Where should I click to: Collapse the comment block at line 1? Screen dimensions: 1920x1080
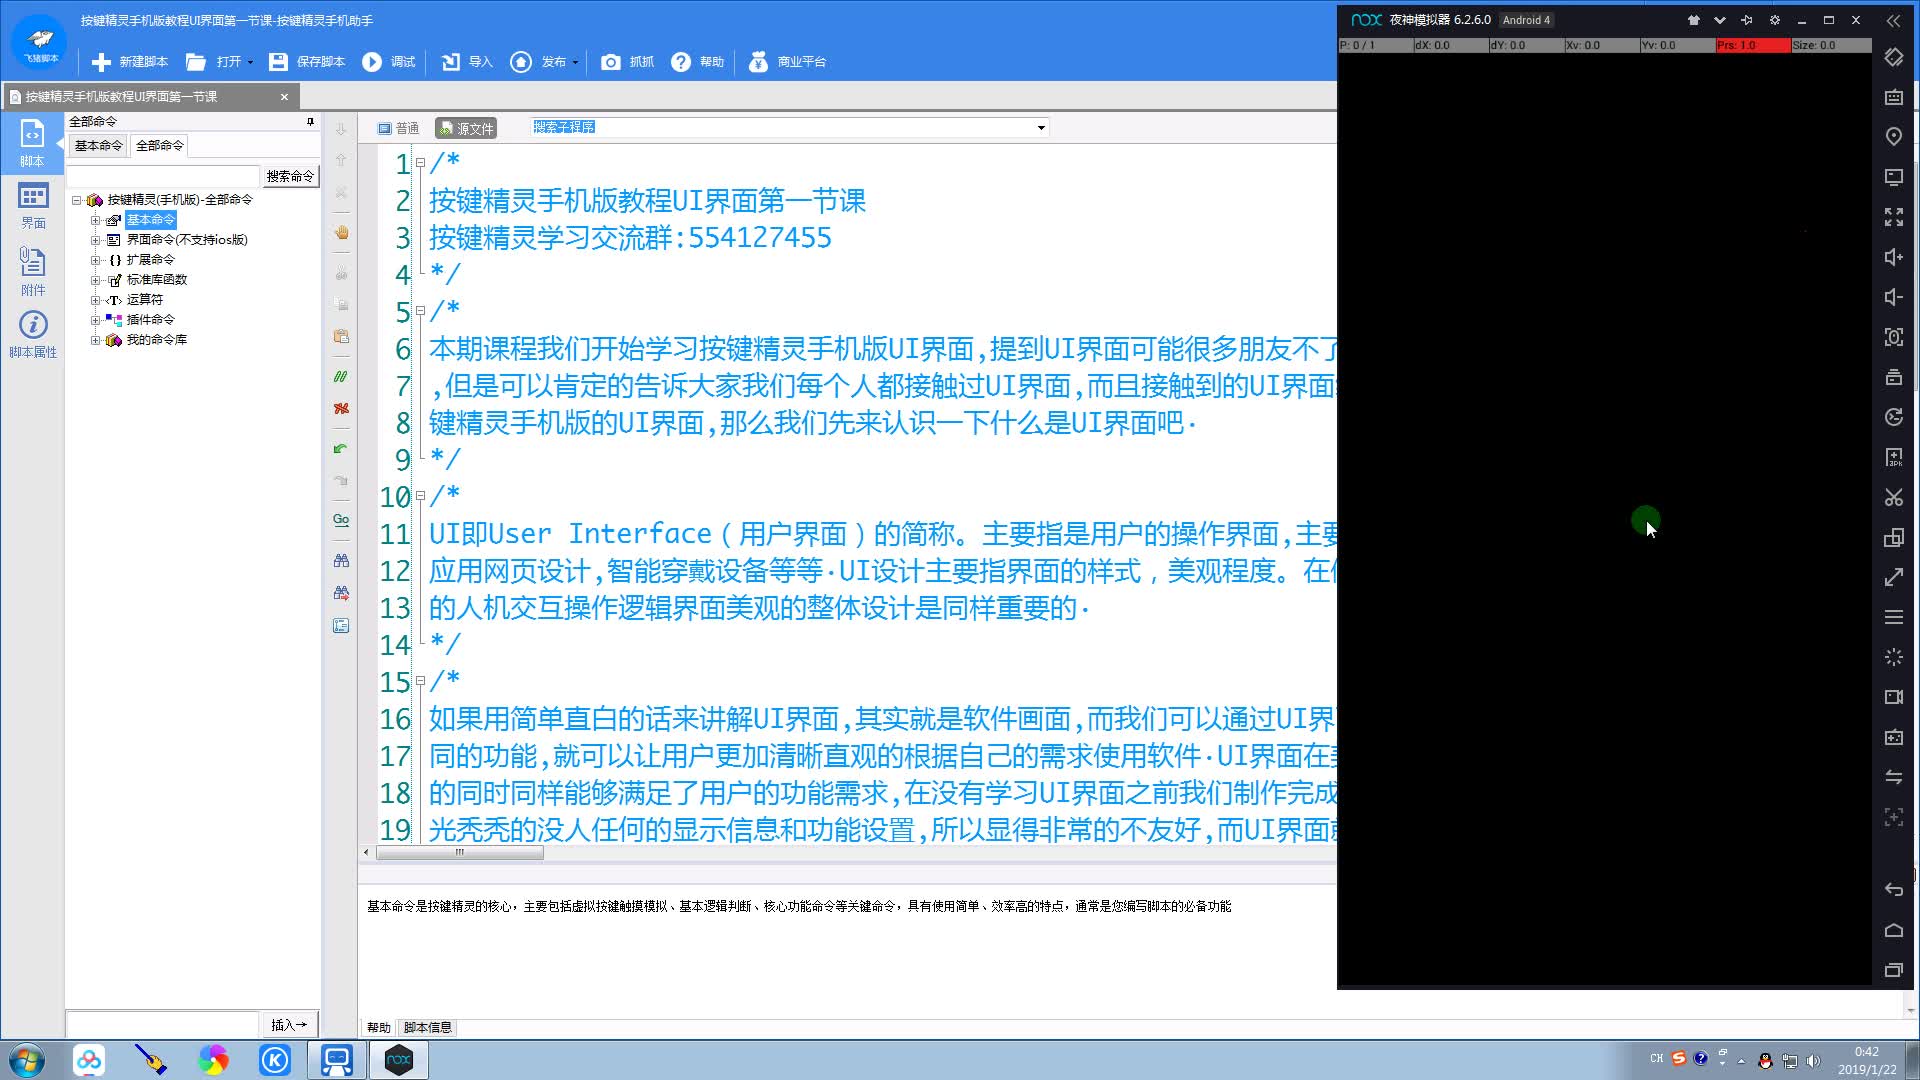coord(420,163)
